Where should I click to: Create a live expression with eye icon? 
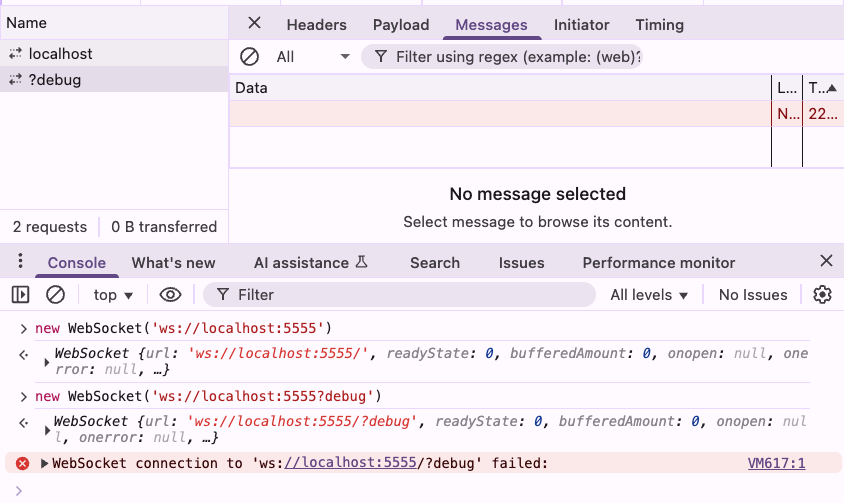coord(170,295)
